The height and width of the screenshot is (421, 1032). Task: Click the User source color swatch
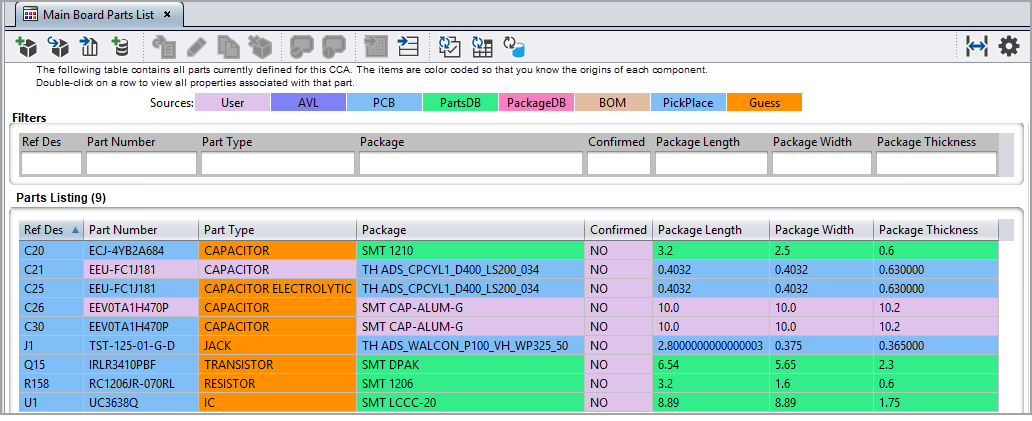point(232,103)
